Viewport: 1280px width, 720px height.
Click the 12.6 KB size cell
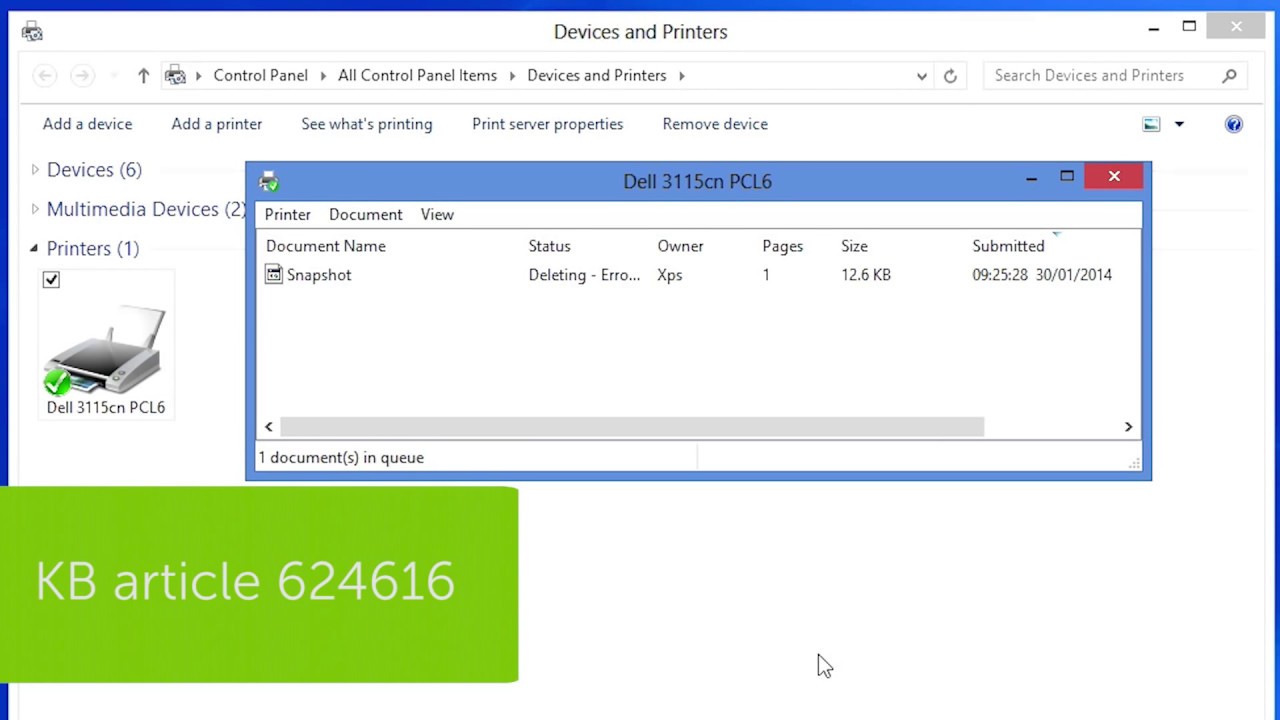(866, 275)
